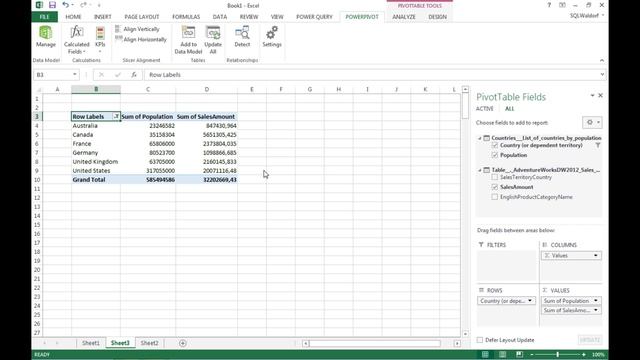Switch to the ANALYZE tab
Screen dimensions: 640x360
[404, 17]
